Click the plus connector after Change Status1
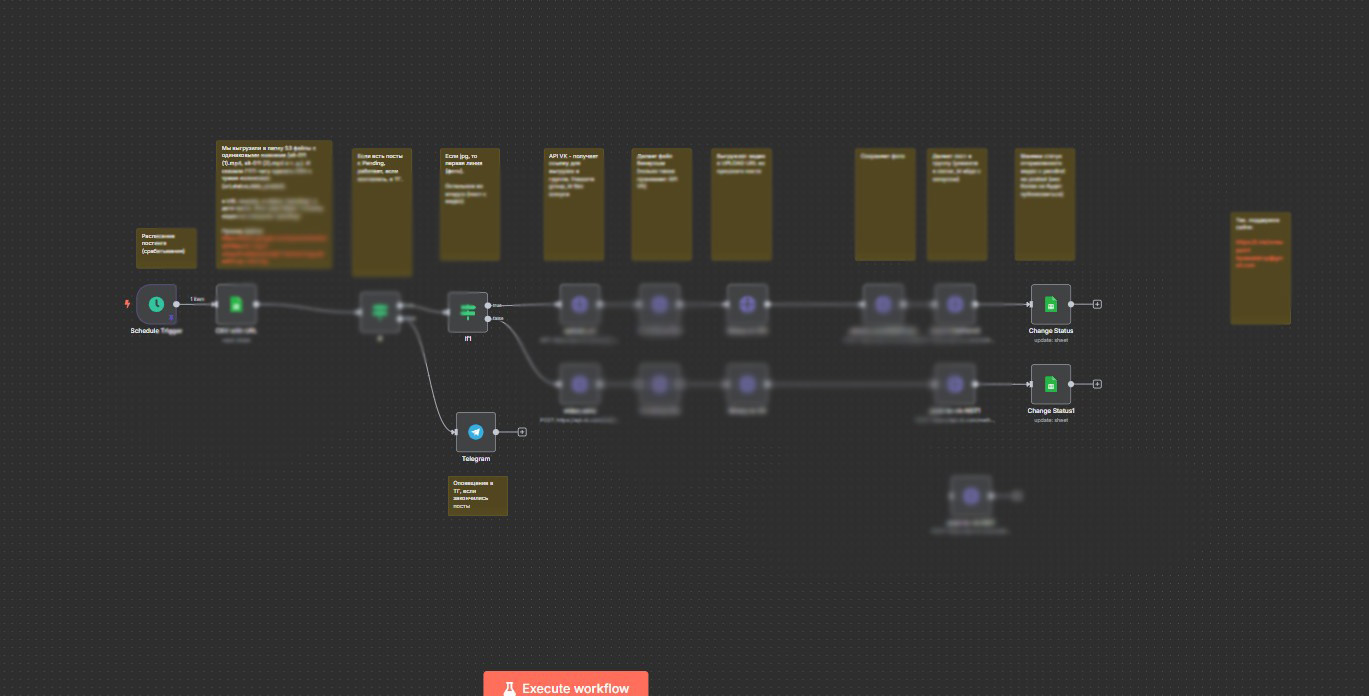Viewport: 1369px width, 696px height. click(x=1097, y=384)
